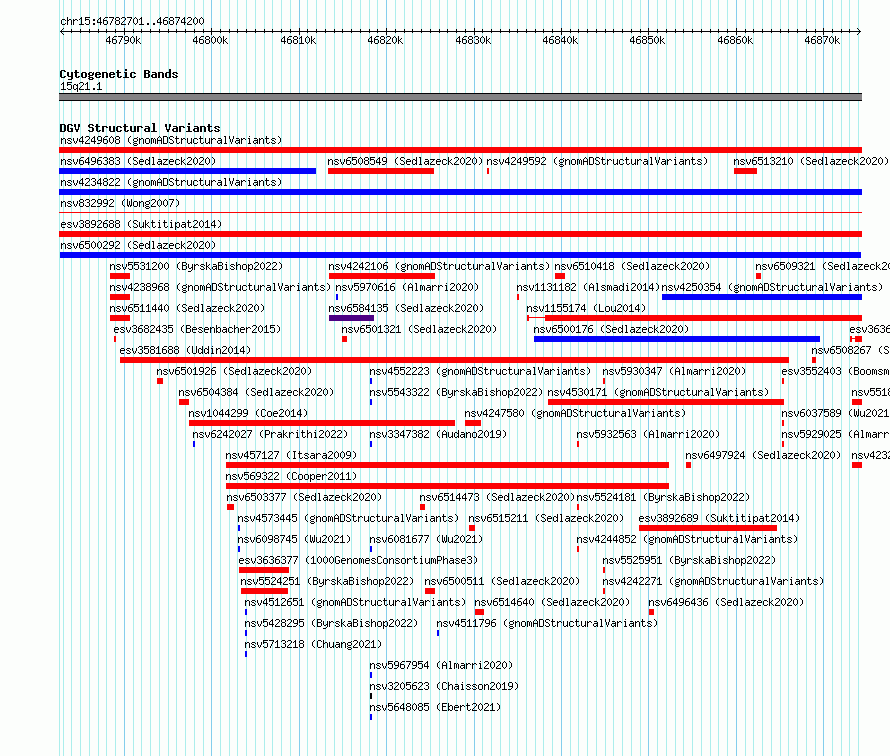
Task: Click nsv6497924 Sedlazeck2020 label
Action: coord(762,455)
